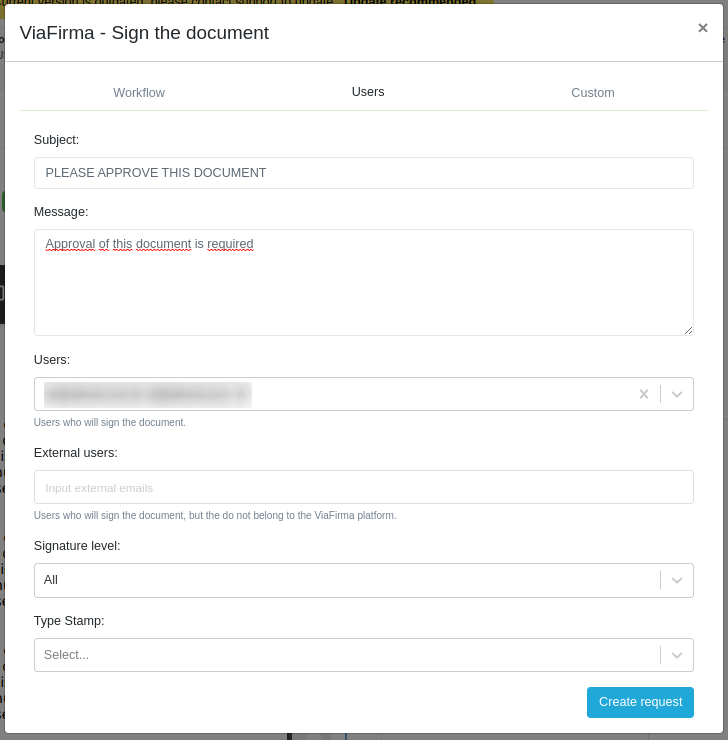Select the Users tab

[x=368, y=92]
